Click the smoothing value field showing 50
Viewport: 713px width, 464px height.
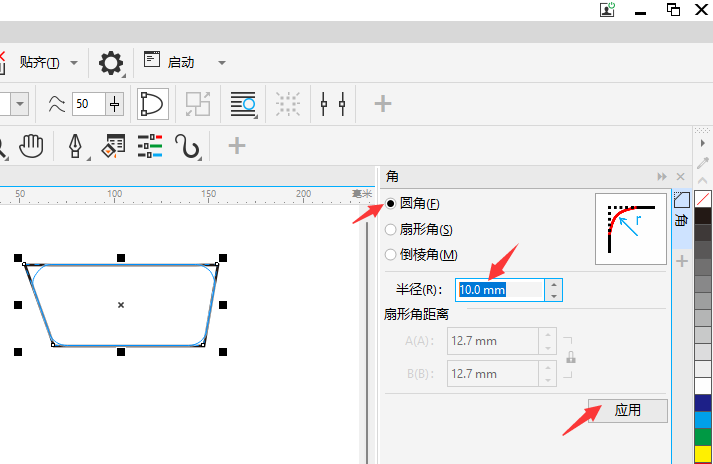point(89,104)
